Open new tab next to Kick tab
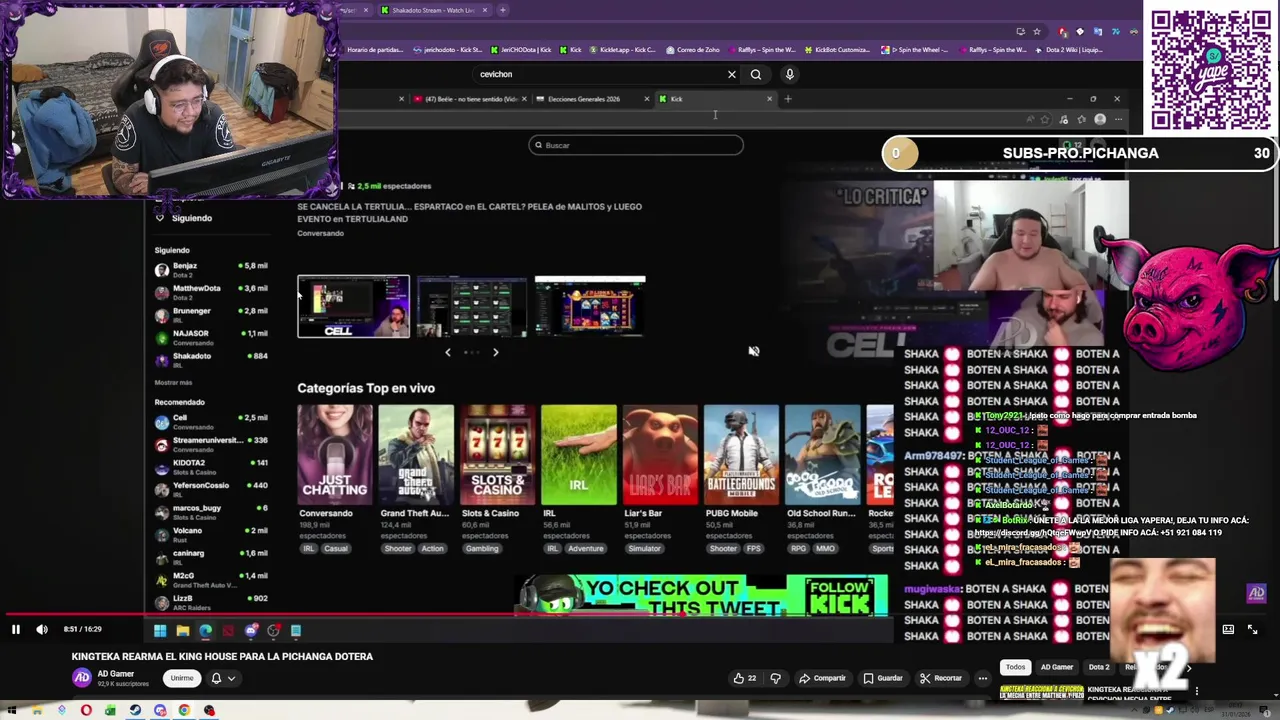 point(788,99)
